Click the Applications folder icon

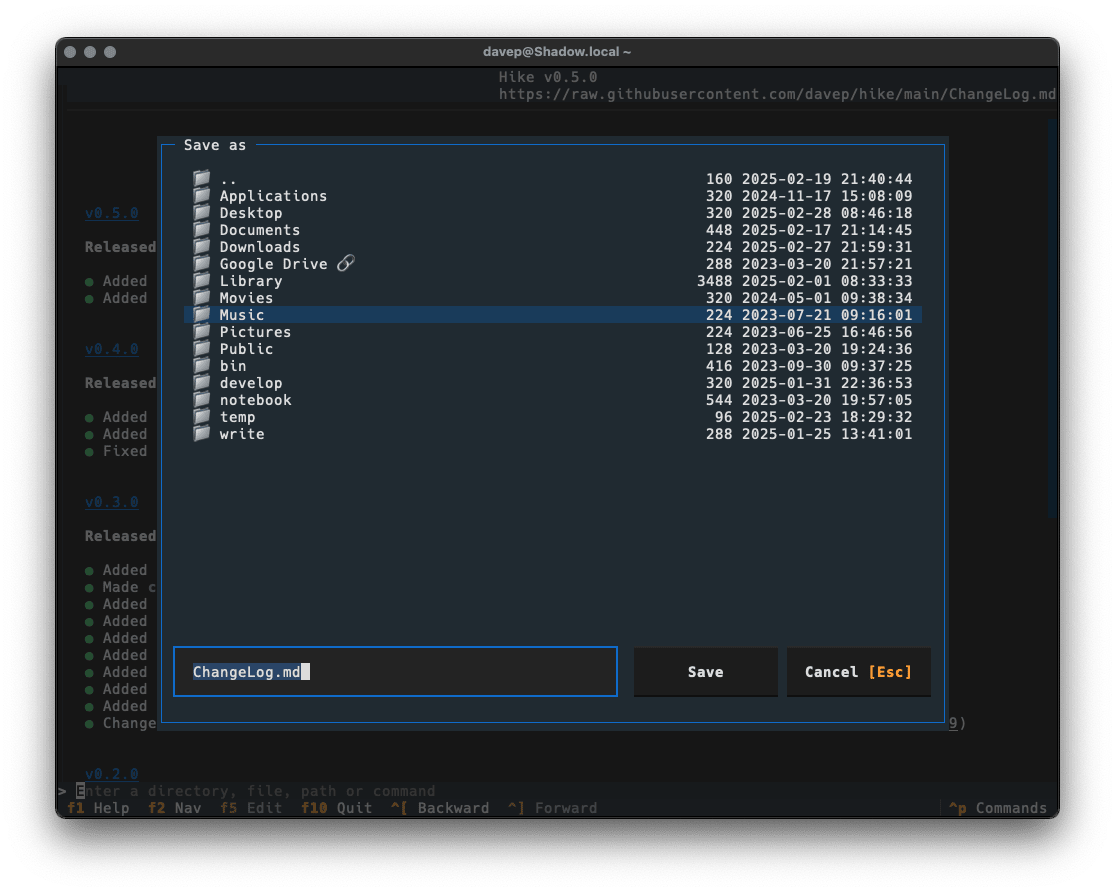202,196
